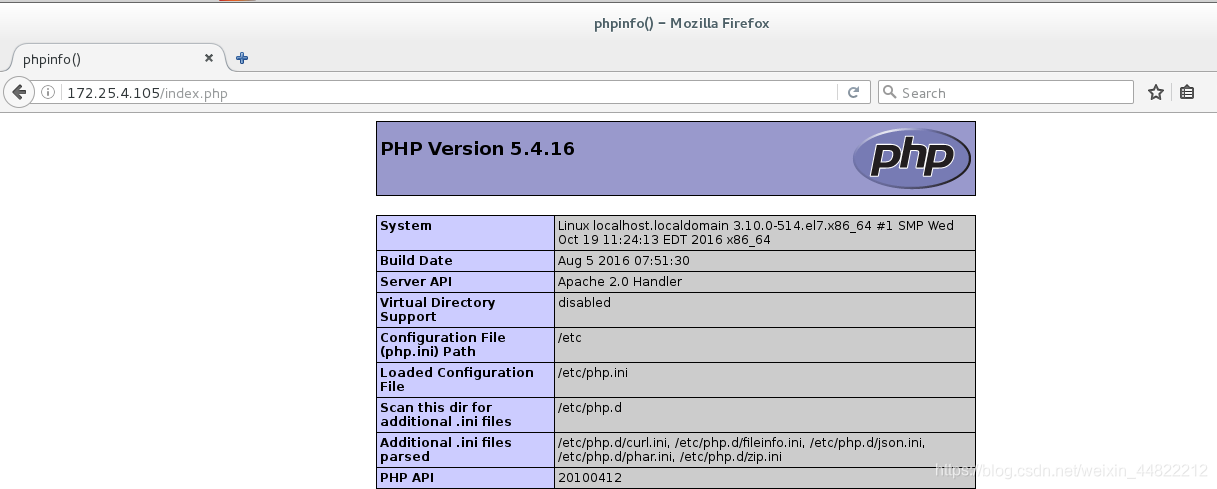The image size is (1217, 489).
Task: Click the Linux localhost.localdomain system value
Action: [755, 233]
